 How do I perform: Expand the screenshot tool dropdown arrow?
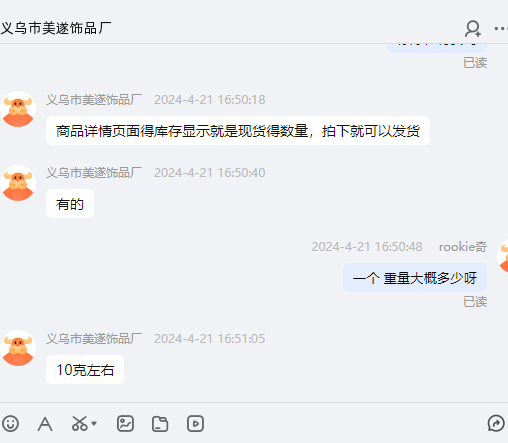[94, 424]
